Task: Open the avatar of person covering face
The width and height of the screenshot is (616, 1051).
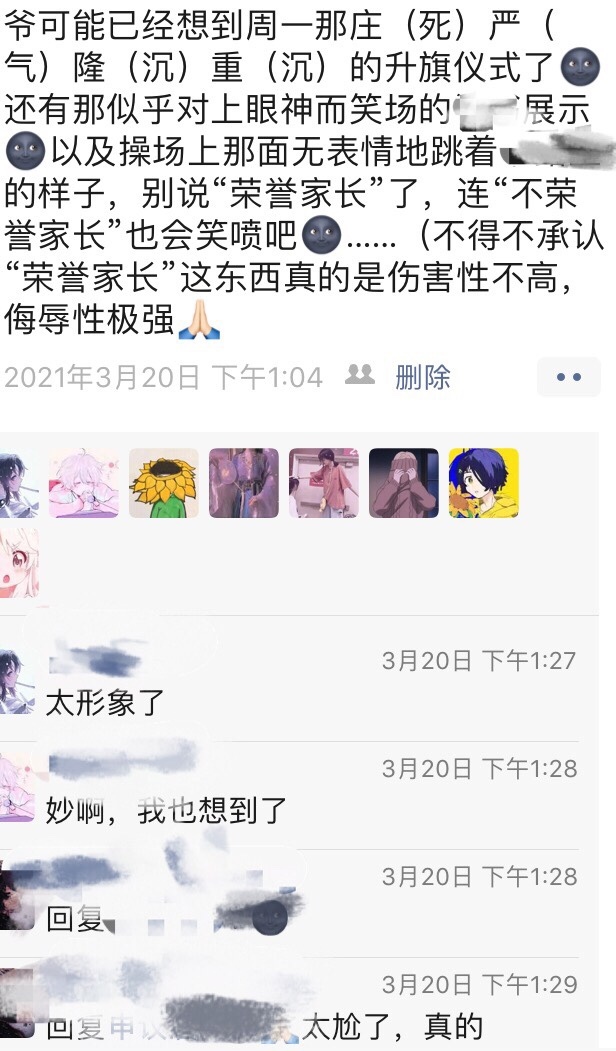Action: 404,483
